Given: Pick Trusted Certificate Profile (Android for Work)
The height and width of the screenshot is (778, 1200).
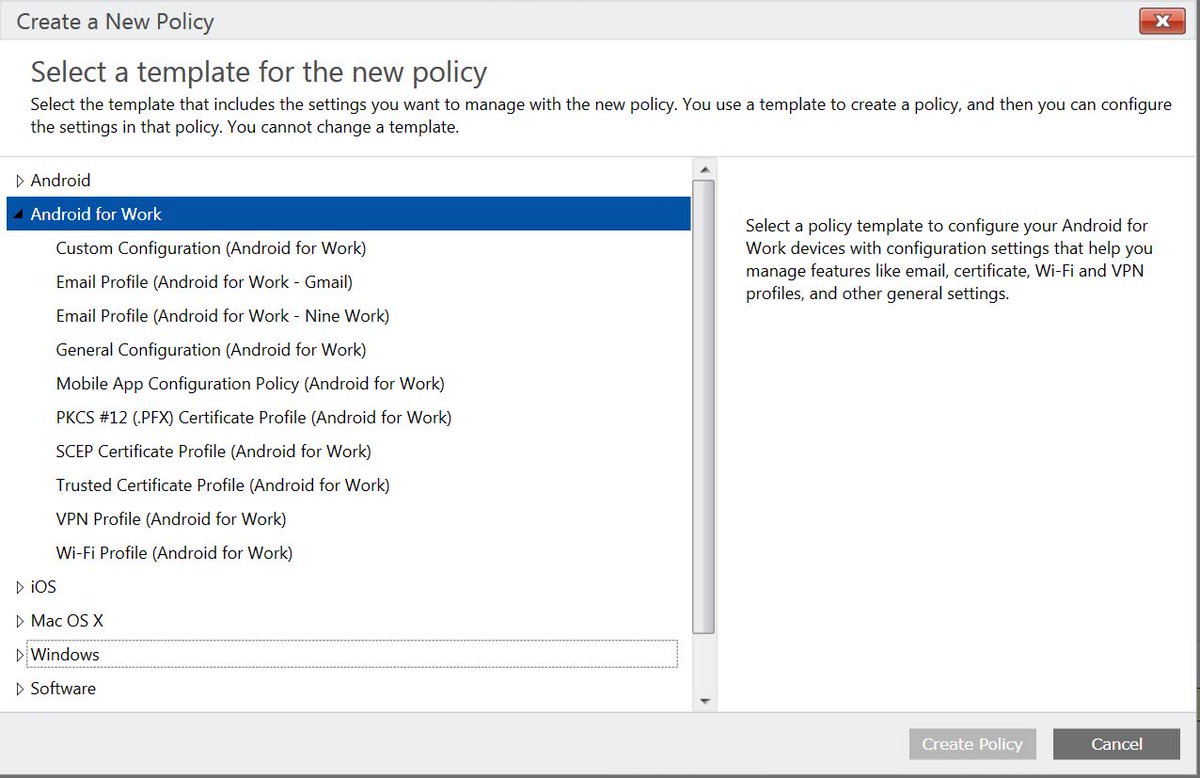Looking at the screenshot, I should click(223, 485).
